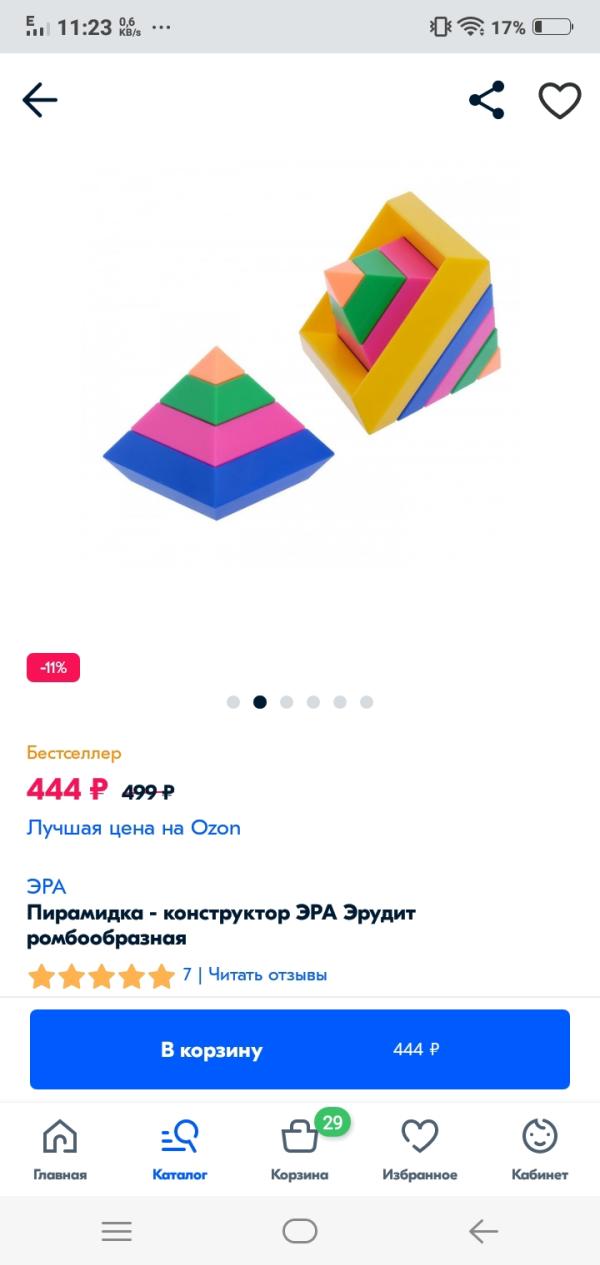Screen dimensions: 600x1265
Task: Tap Android system back arrow
Action: (483, 1232)
